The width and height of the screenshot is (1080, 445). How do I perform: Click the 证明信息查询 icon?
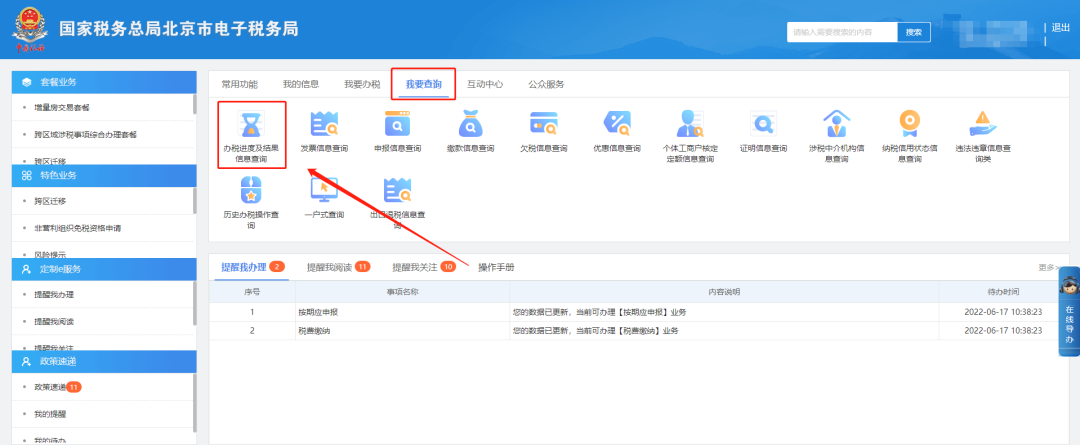click(763, 125)
